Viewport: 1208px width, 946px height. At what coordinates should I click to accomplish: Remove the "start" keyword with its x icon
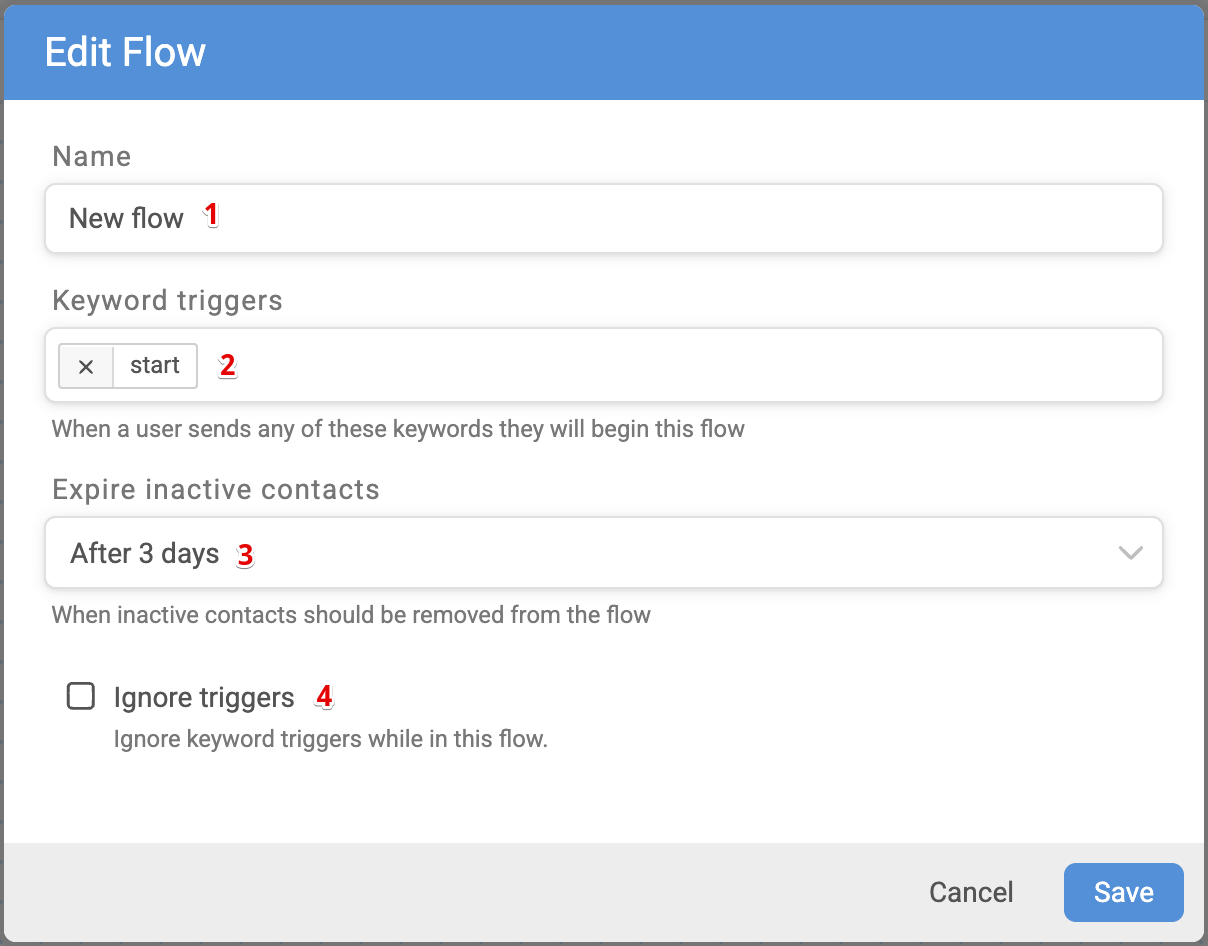(86, 366)
